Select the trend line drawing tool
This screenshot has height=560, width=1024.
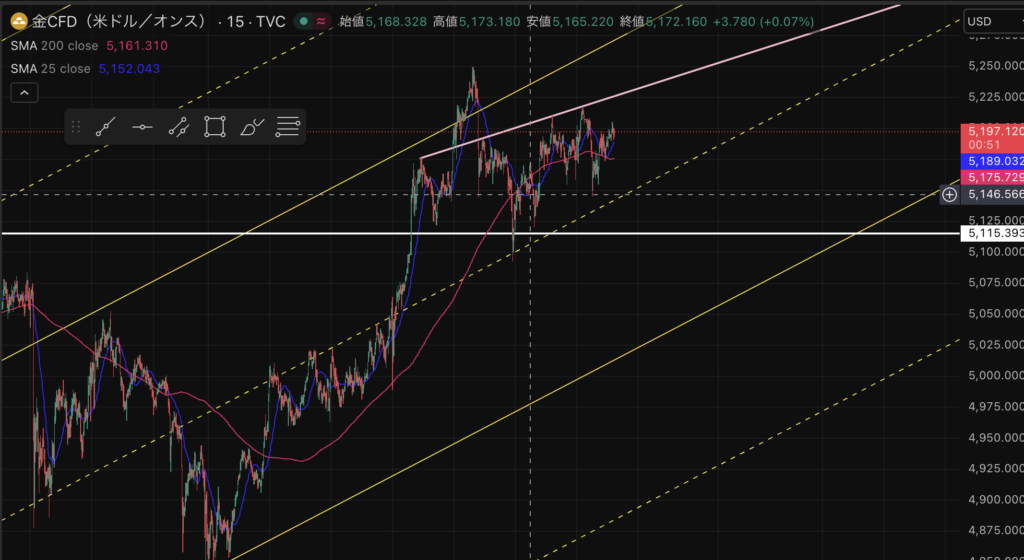(x=106, y=127)
